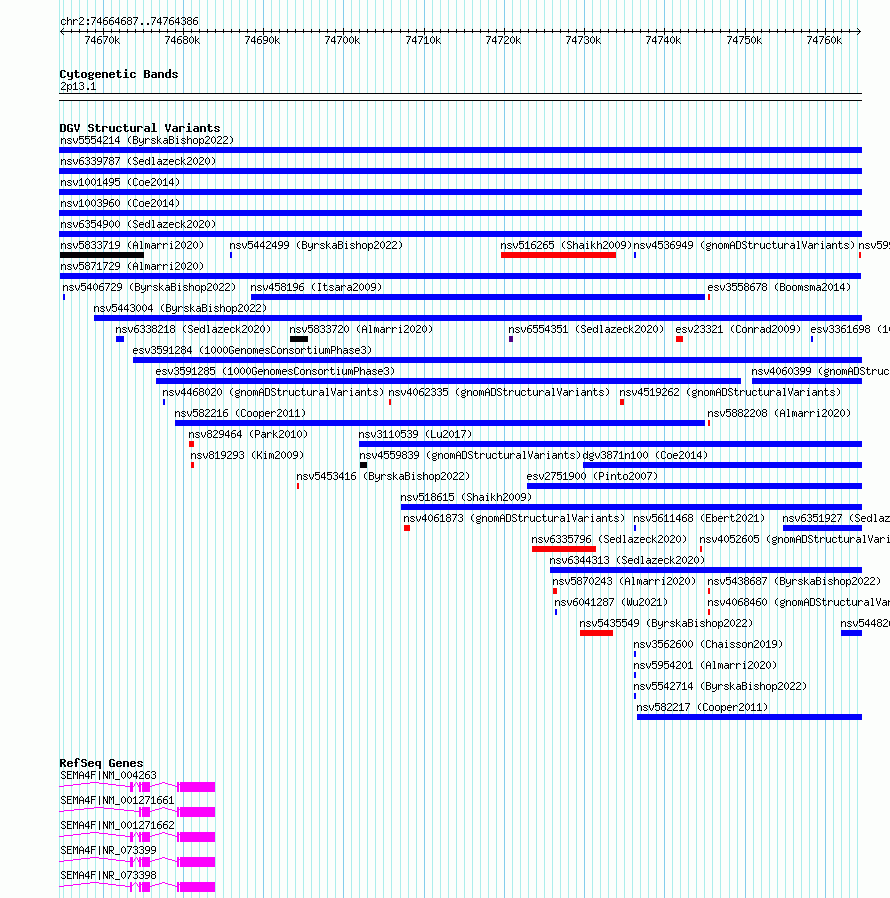
Task: Click the red esv23321 (Conrad2009) marker
Action: [679, 339]
